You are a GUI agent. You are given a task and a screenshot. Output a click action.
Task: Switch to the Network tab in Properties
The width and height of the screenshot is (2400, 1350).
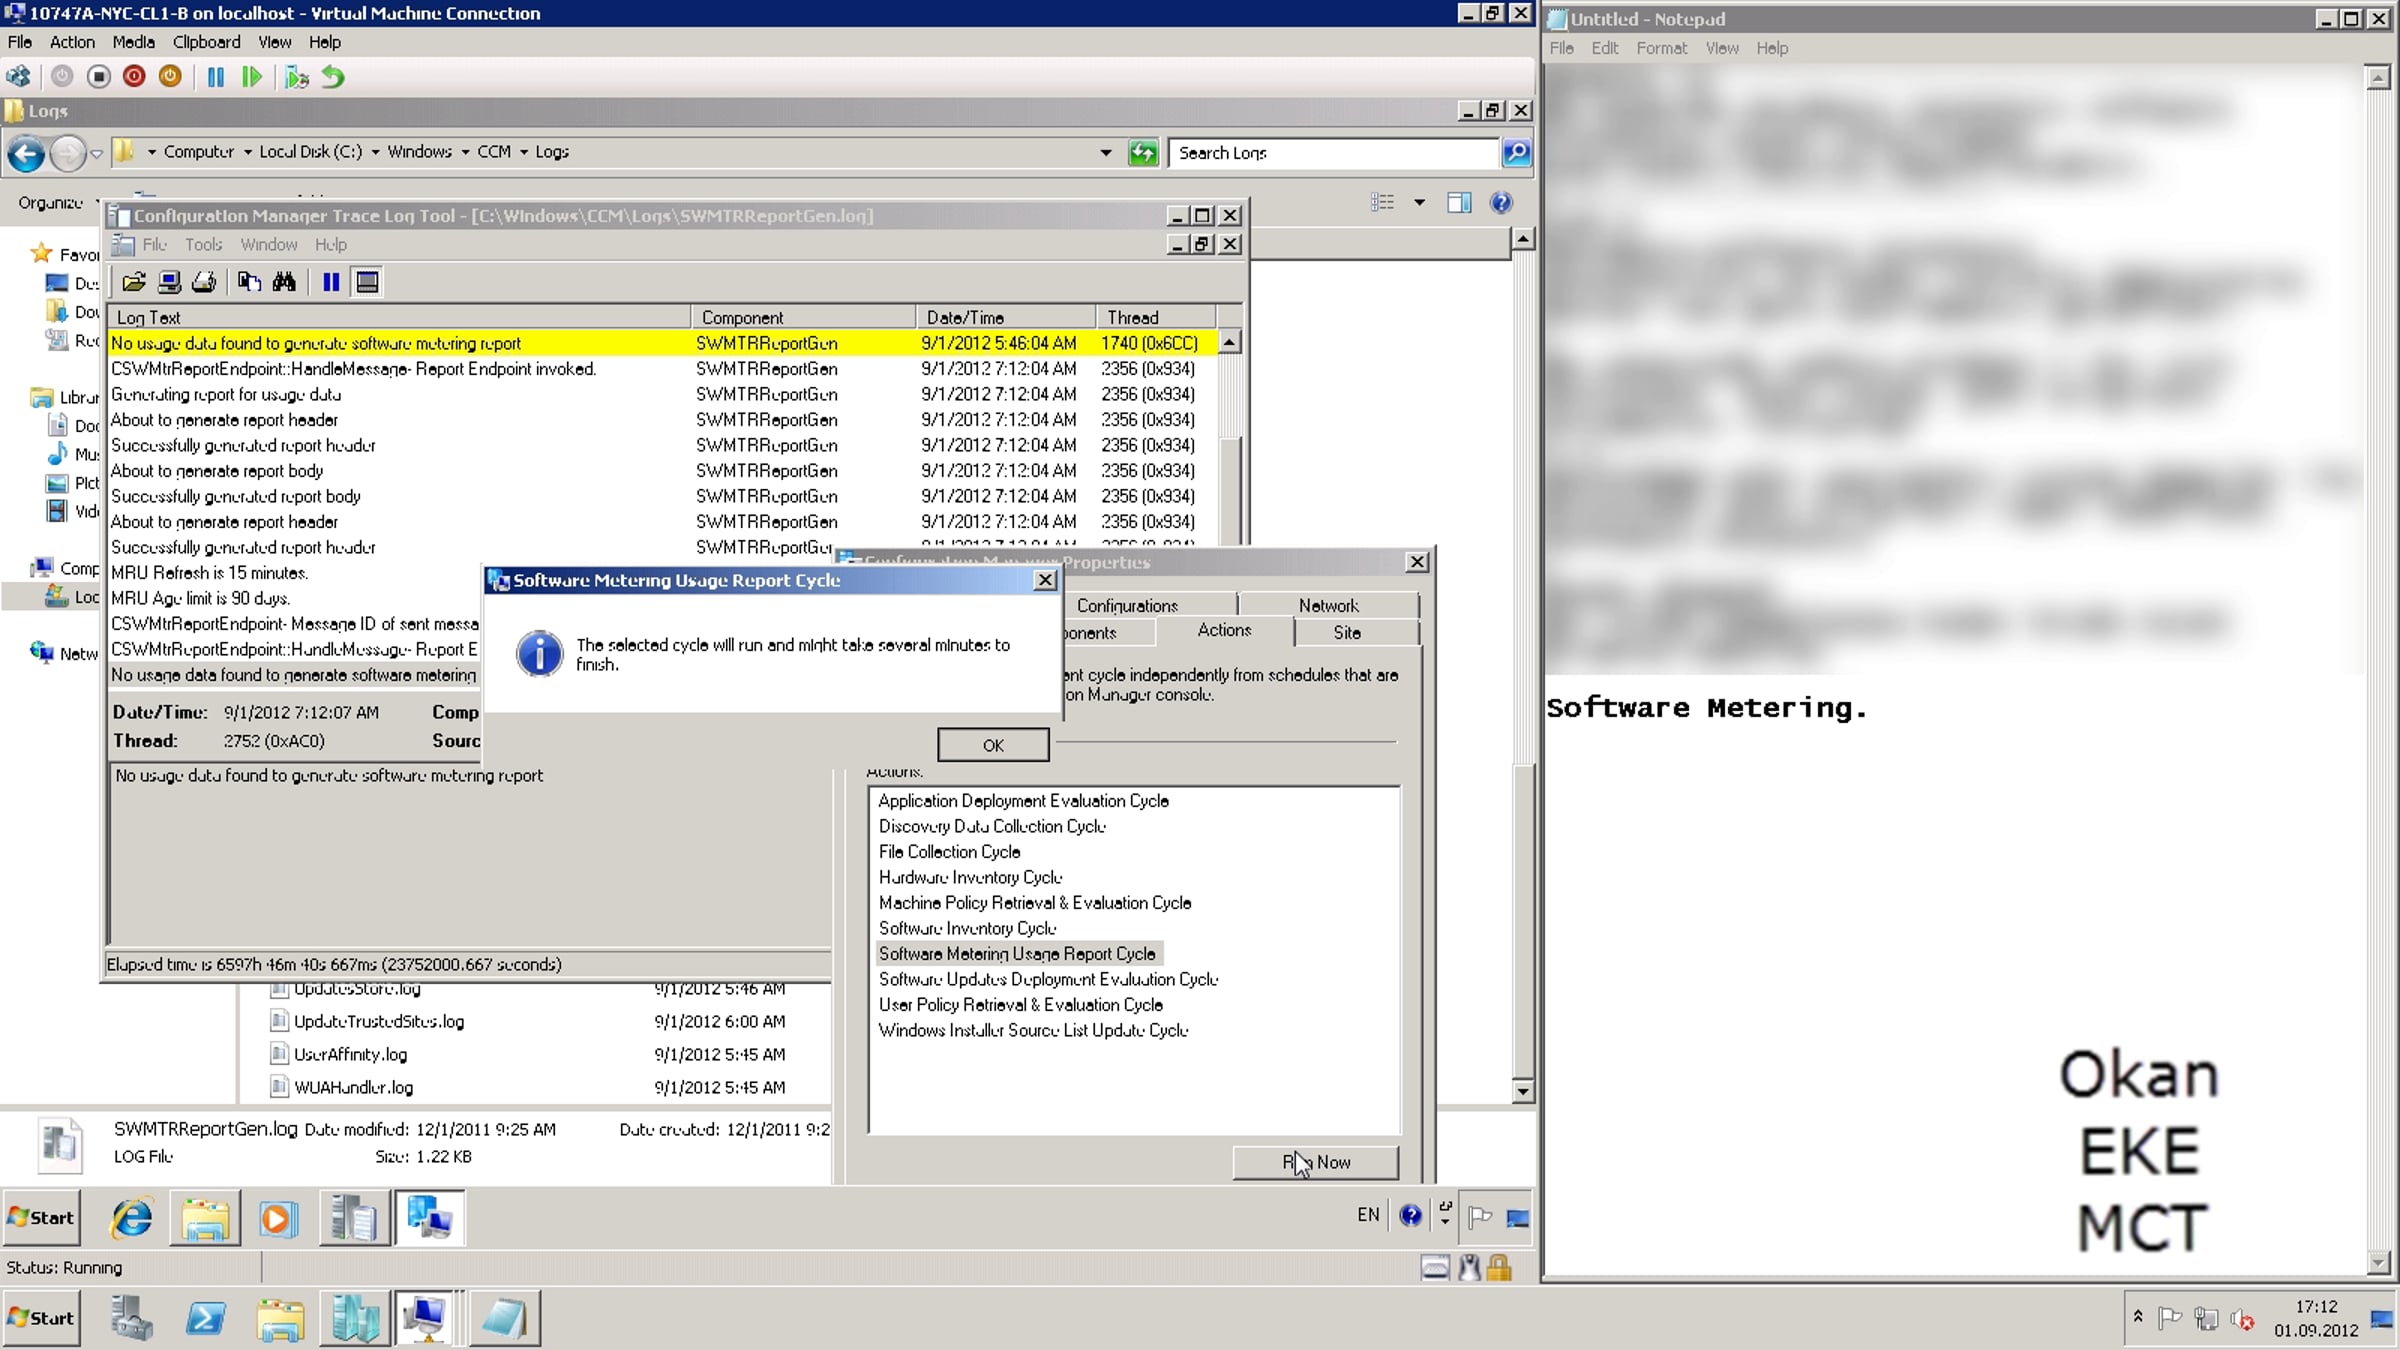pyautogui.click(x=1328, y=605)
